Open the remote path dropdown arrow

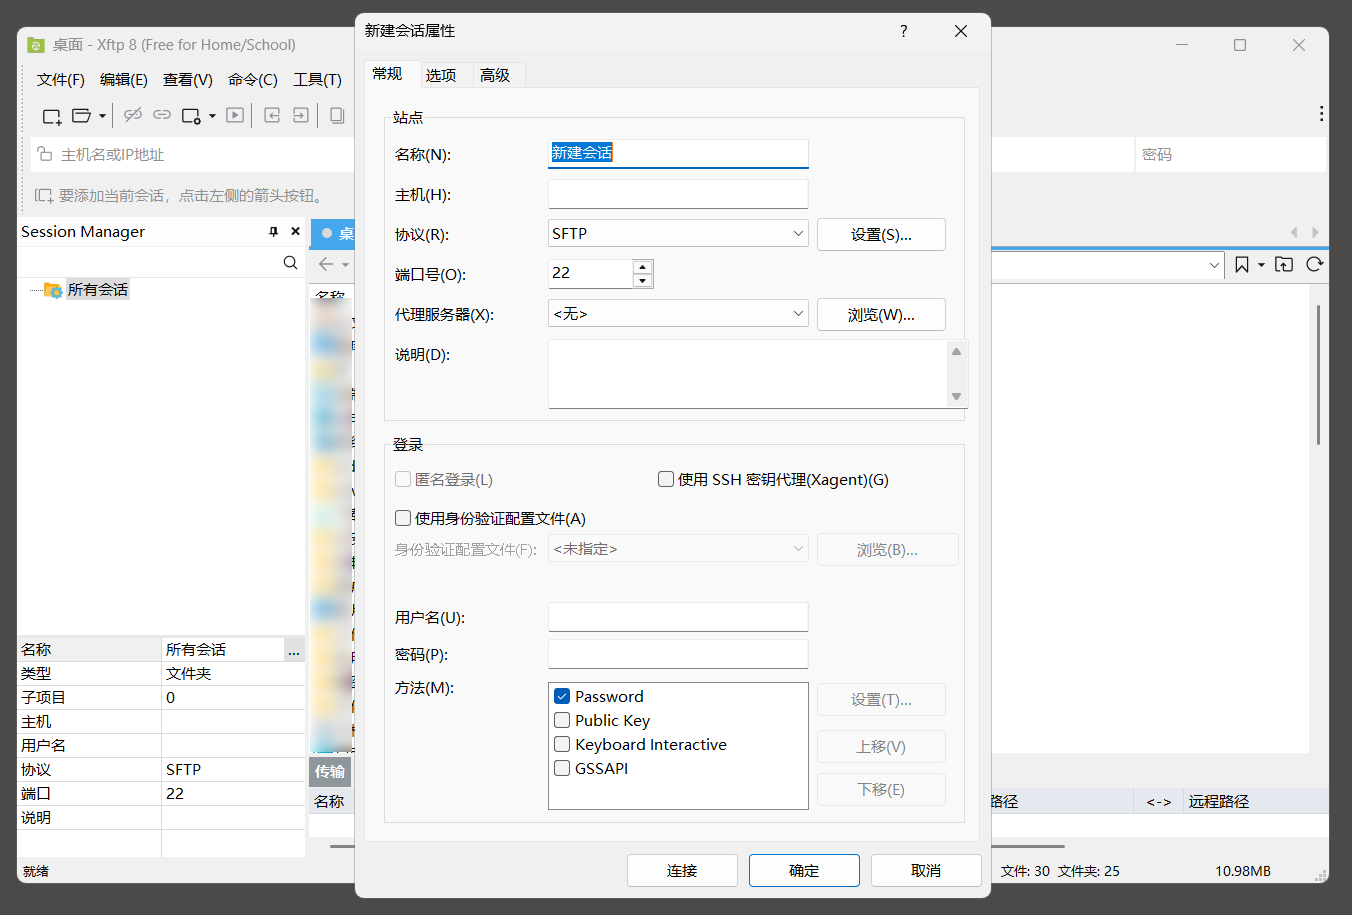[x=1214, y=265]
